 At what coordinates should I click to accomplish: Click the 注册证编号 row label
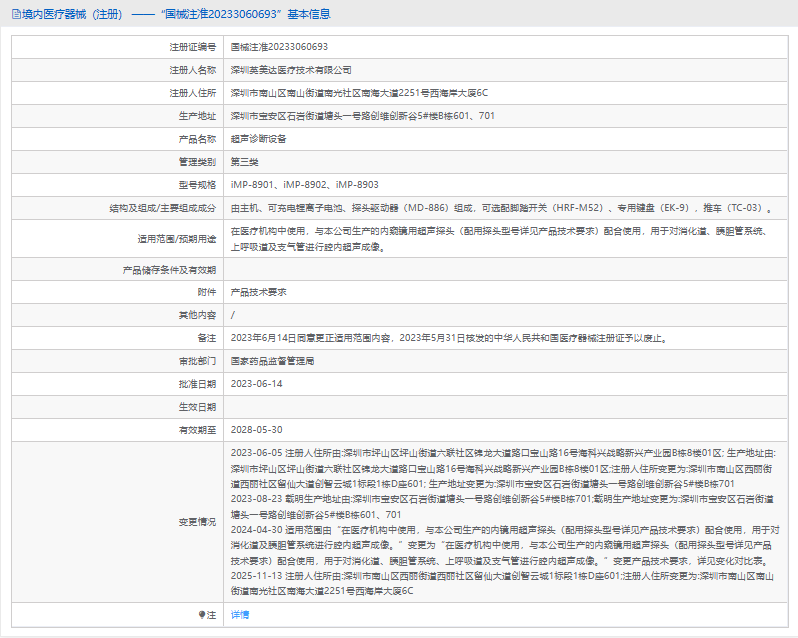click(x=192, y=47)
